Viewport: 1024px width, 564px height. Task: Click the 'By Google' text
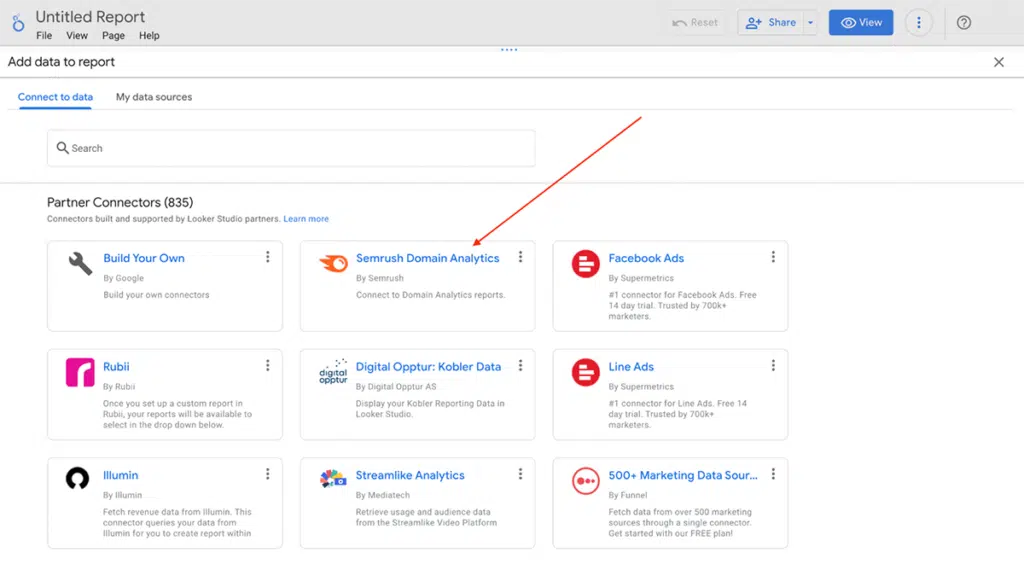click(x=123, y=278)
